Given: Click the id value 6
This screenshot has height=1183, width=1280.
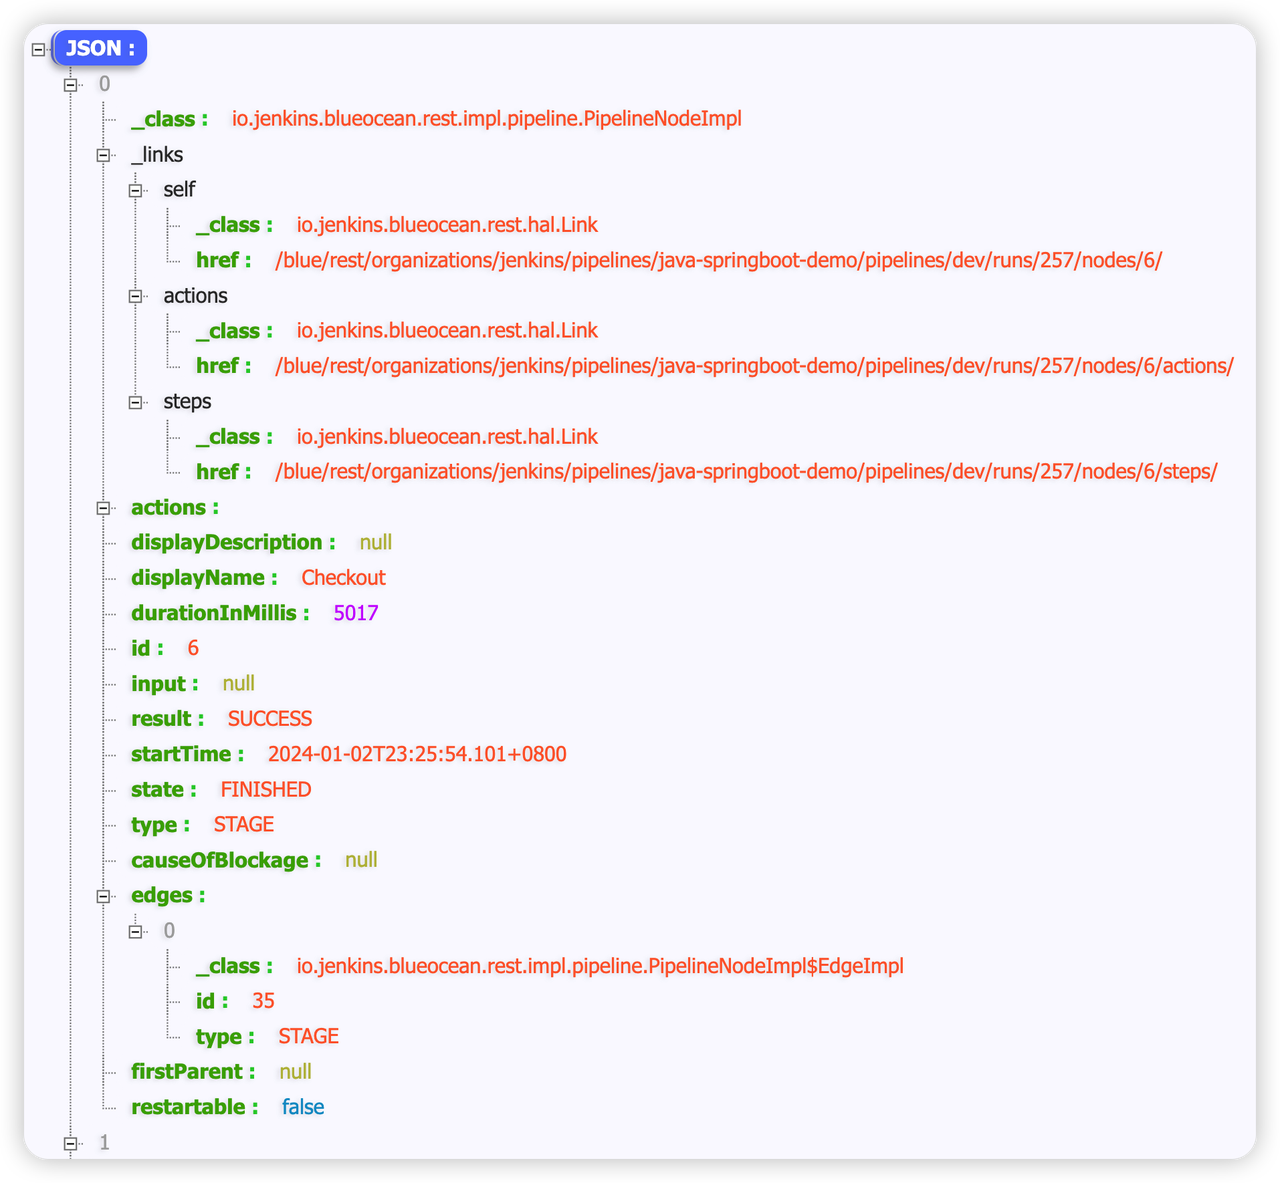Looking at the screenshot, I should pyautogui.click(x=193, y=648).
